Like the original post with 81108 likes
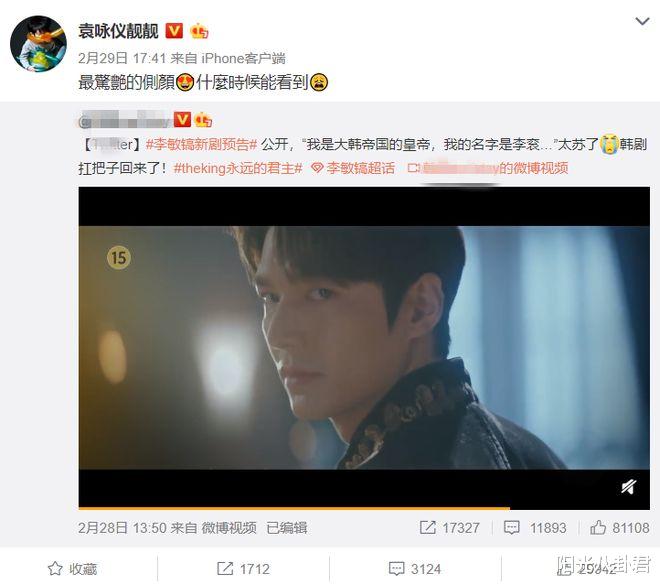Image resolution: width=660 pixels, height=585 pixels. pyautogui.click(x=620, y=527)
